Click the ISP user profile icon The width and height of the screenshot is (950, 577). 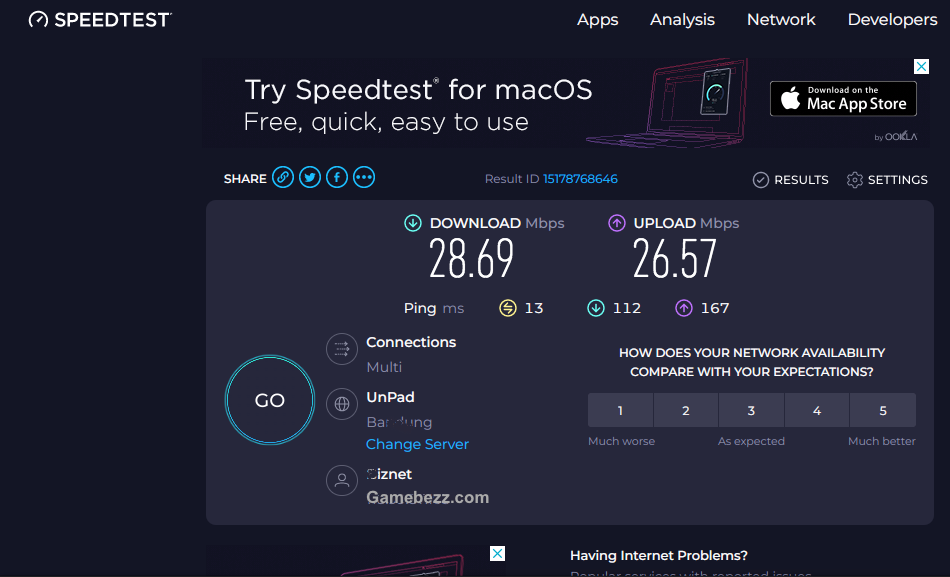[342, 481]
